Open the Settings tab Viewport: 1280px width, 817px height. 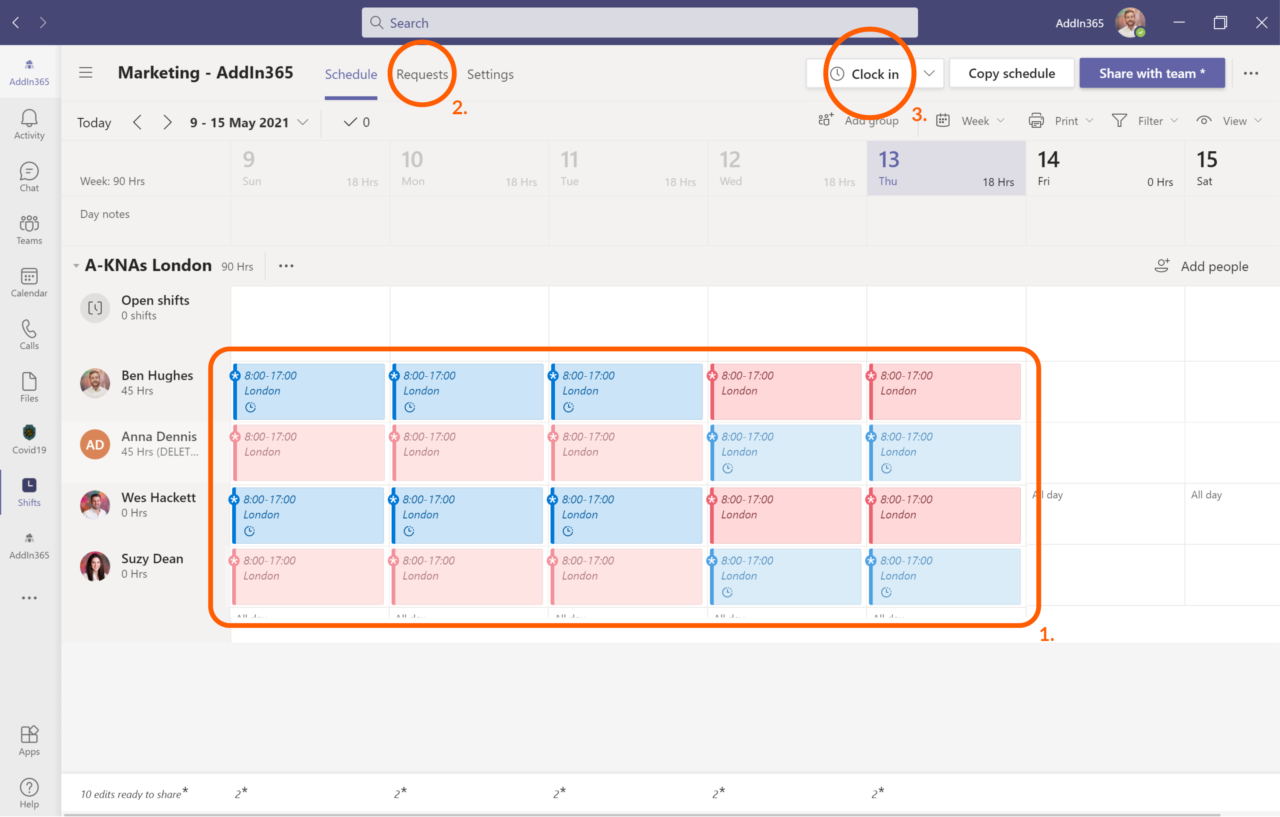click(x=490, y=73)
